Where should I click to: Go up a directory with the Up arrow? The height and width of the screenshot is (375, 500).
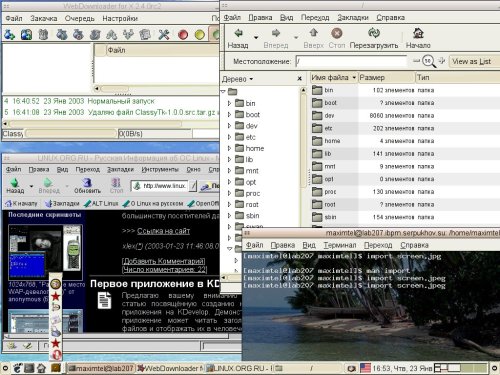(314, 33)
